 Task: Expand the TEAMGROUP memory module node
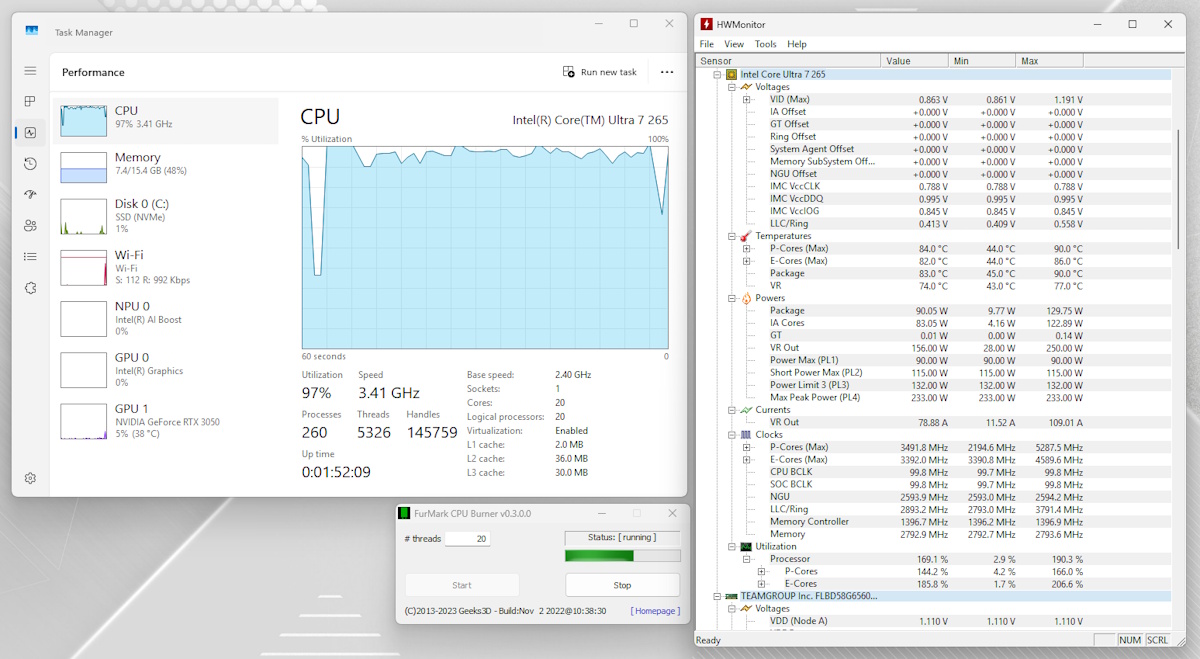pos(718,596)
